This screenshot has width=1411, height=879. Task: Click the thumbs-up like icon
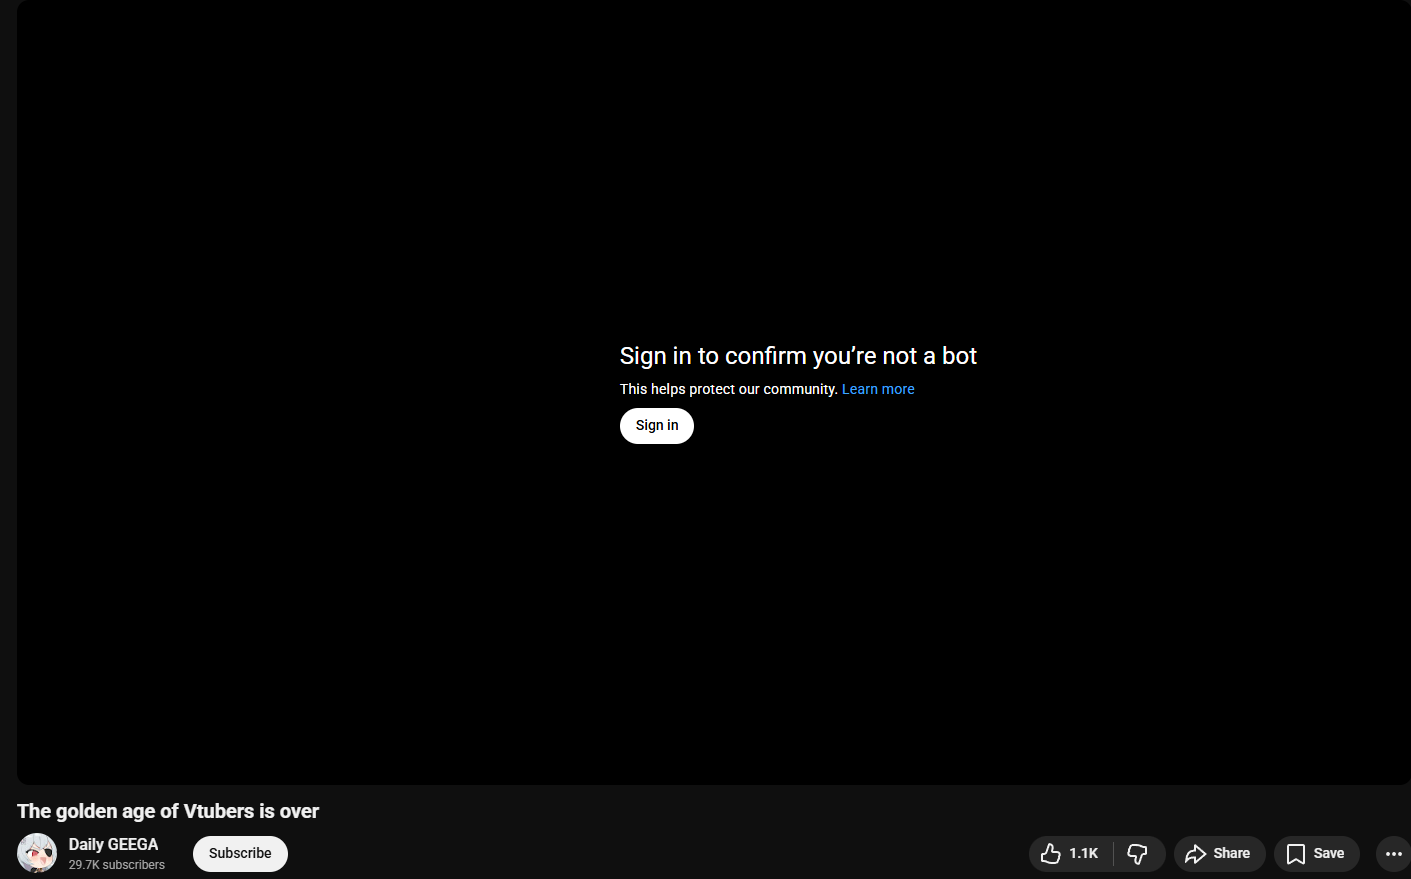click(x=1050, y=853)
